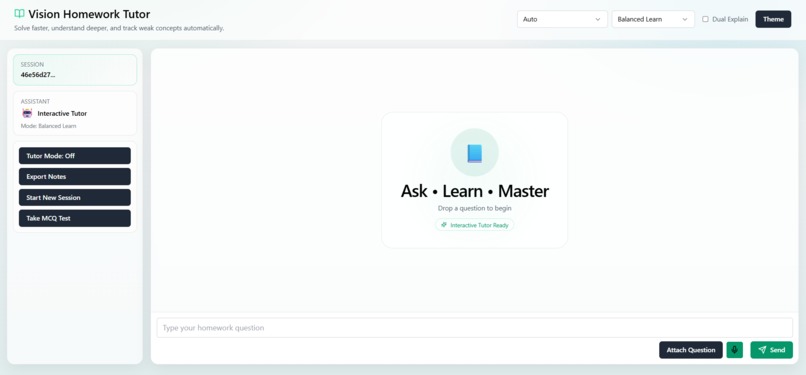Click the session ID 46e56d27 card

(x=75, y=70)
